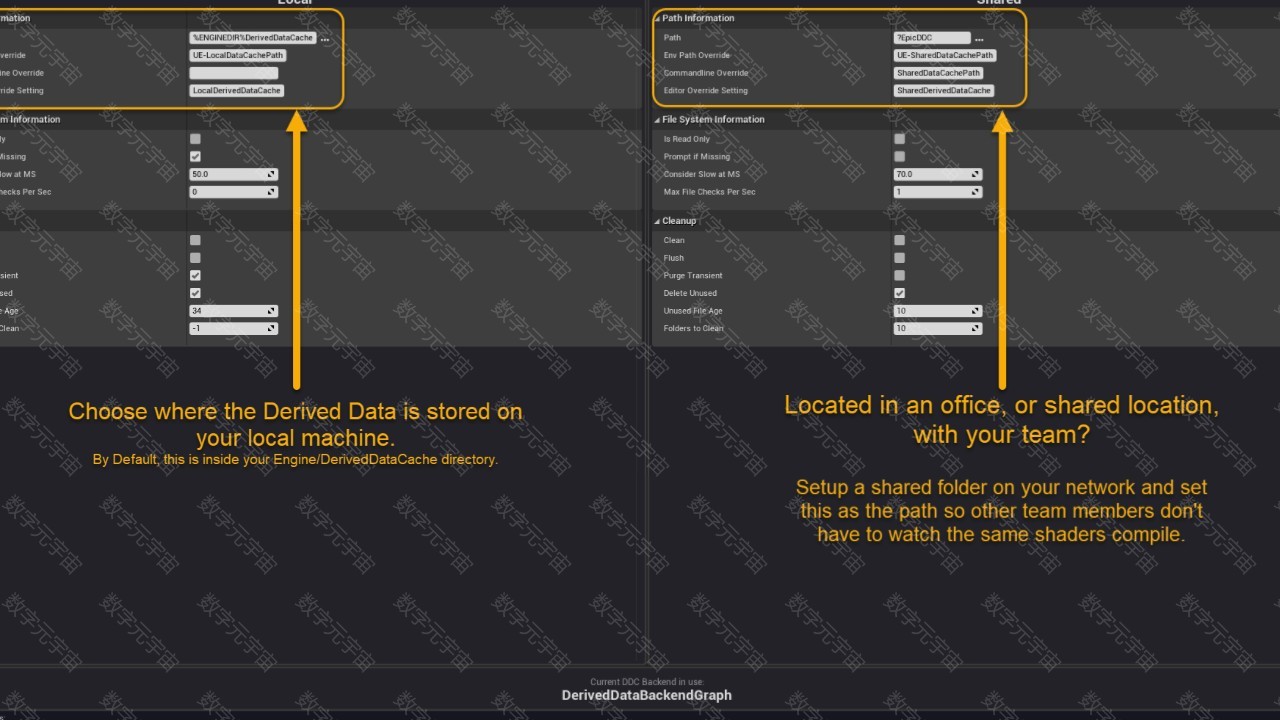Click the empty Local override field
This screenshot has height=720, width=1280.
233,73
